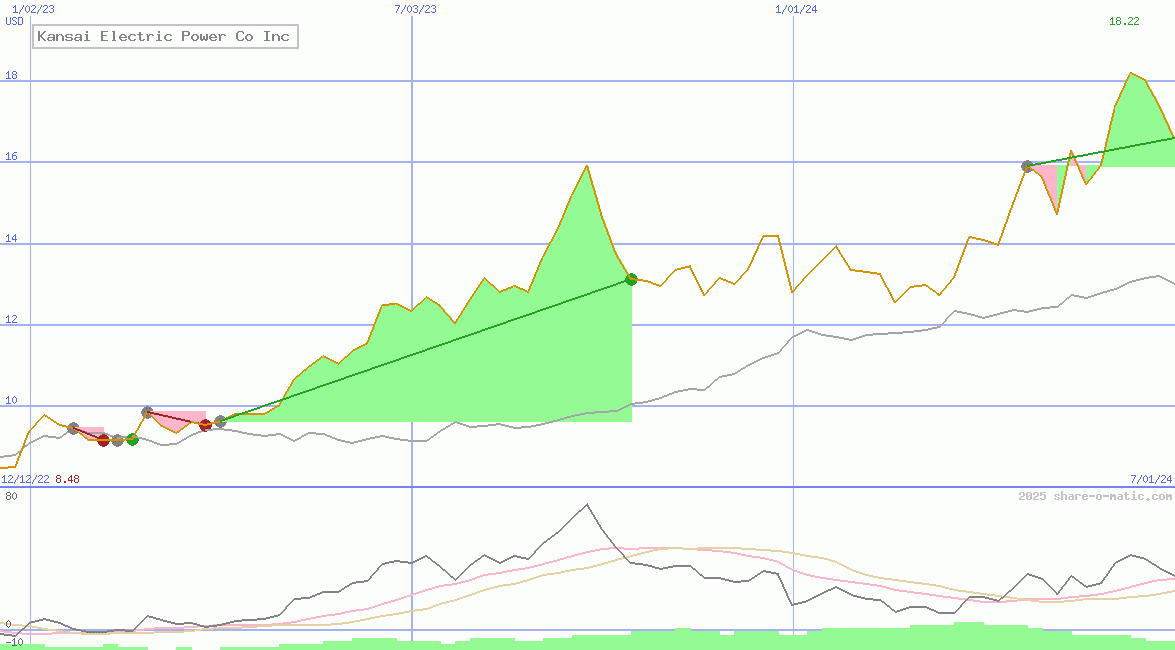Click the 18.22 high price label

pyautogui.click(x=1124, y=21)
